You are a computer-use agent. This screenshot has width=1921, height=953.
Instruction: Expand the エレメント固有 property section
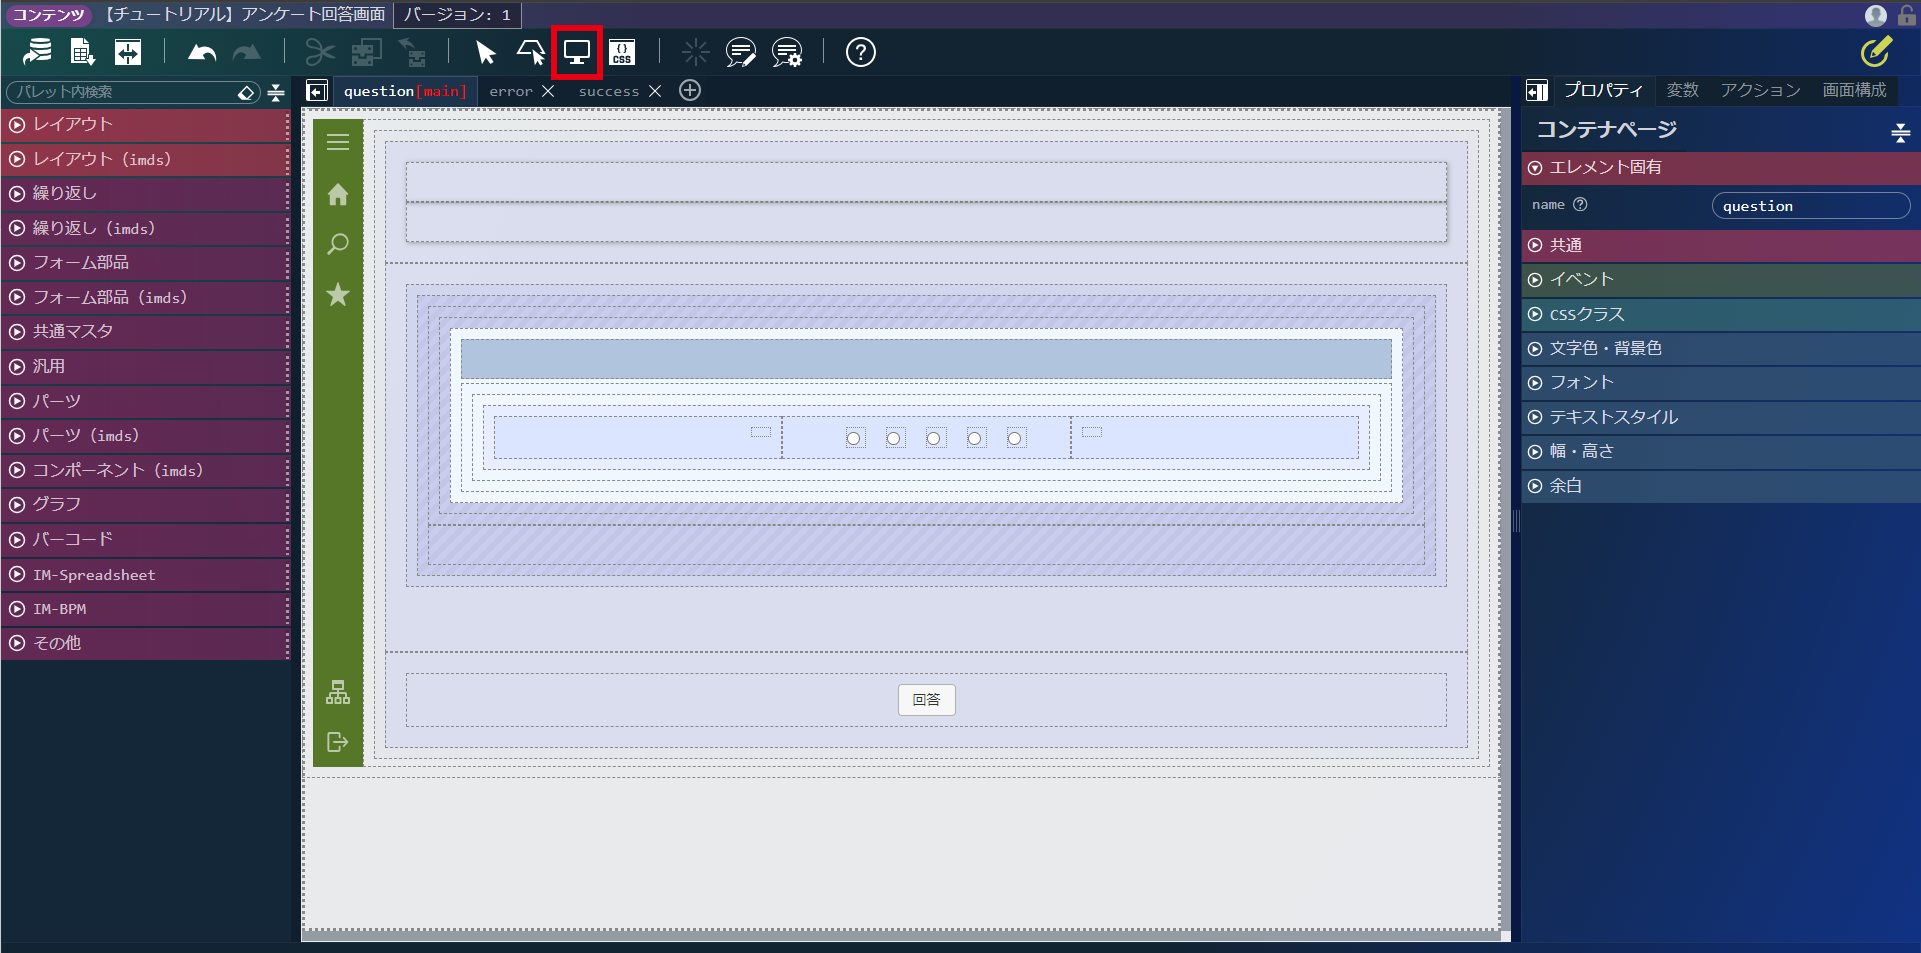tap(1720, 168)
